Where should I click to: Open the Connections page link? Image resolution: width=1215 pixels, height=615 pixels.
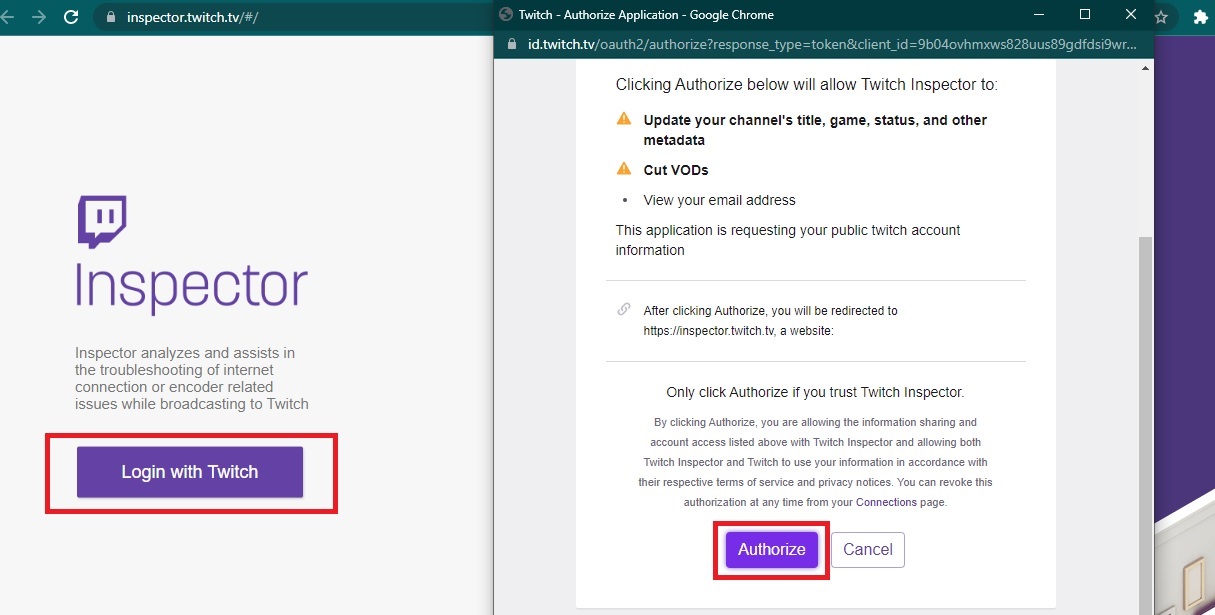tap(886, 502)
